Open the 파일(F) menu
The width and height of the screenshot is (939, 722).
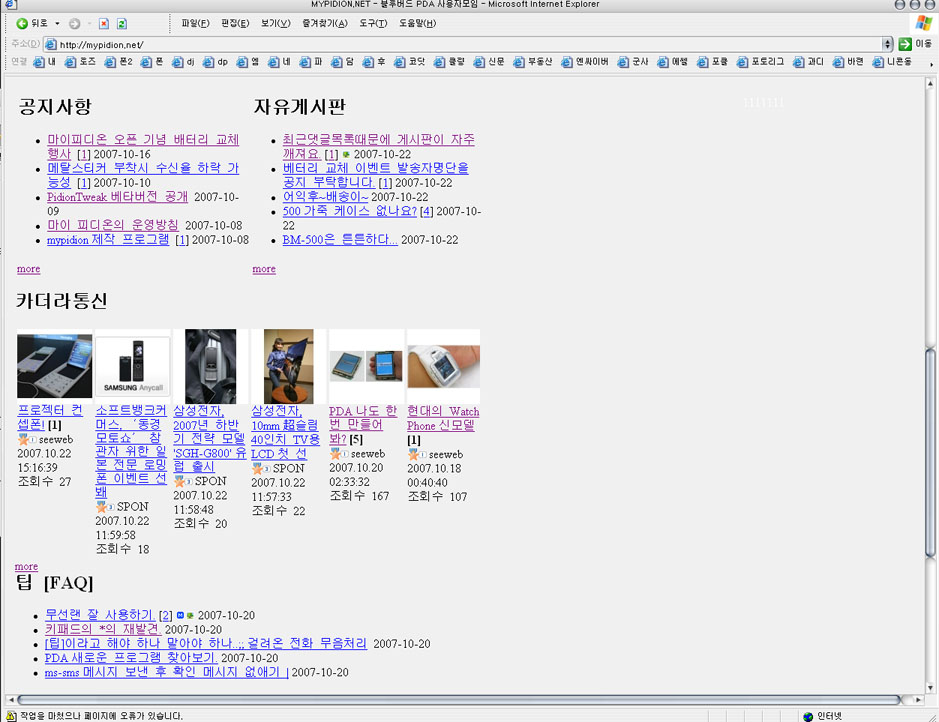pyautogui.click(x=195, y=23)
